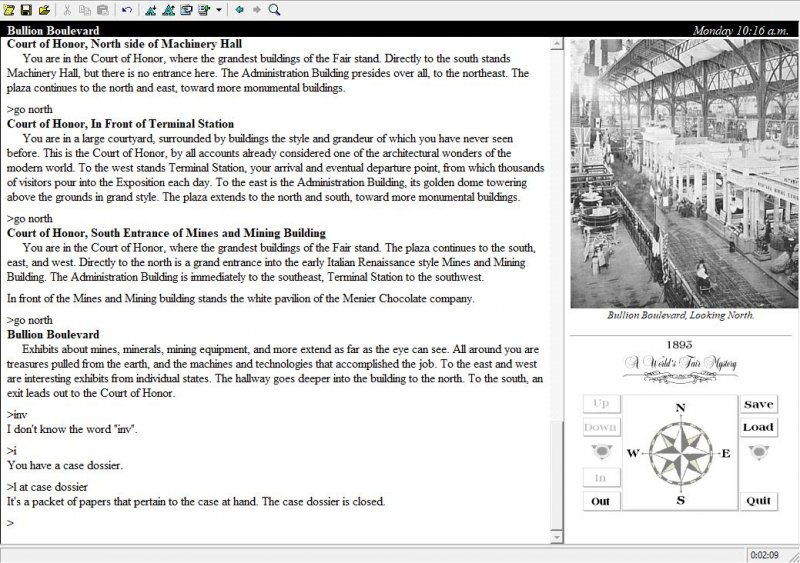Click the scrollbar up arrow of text pane
Screen dimensions: 800x563
pos(556,44)
